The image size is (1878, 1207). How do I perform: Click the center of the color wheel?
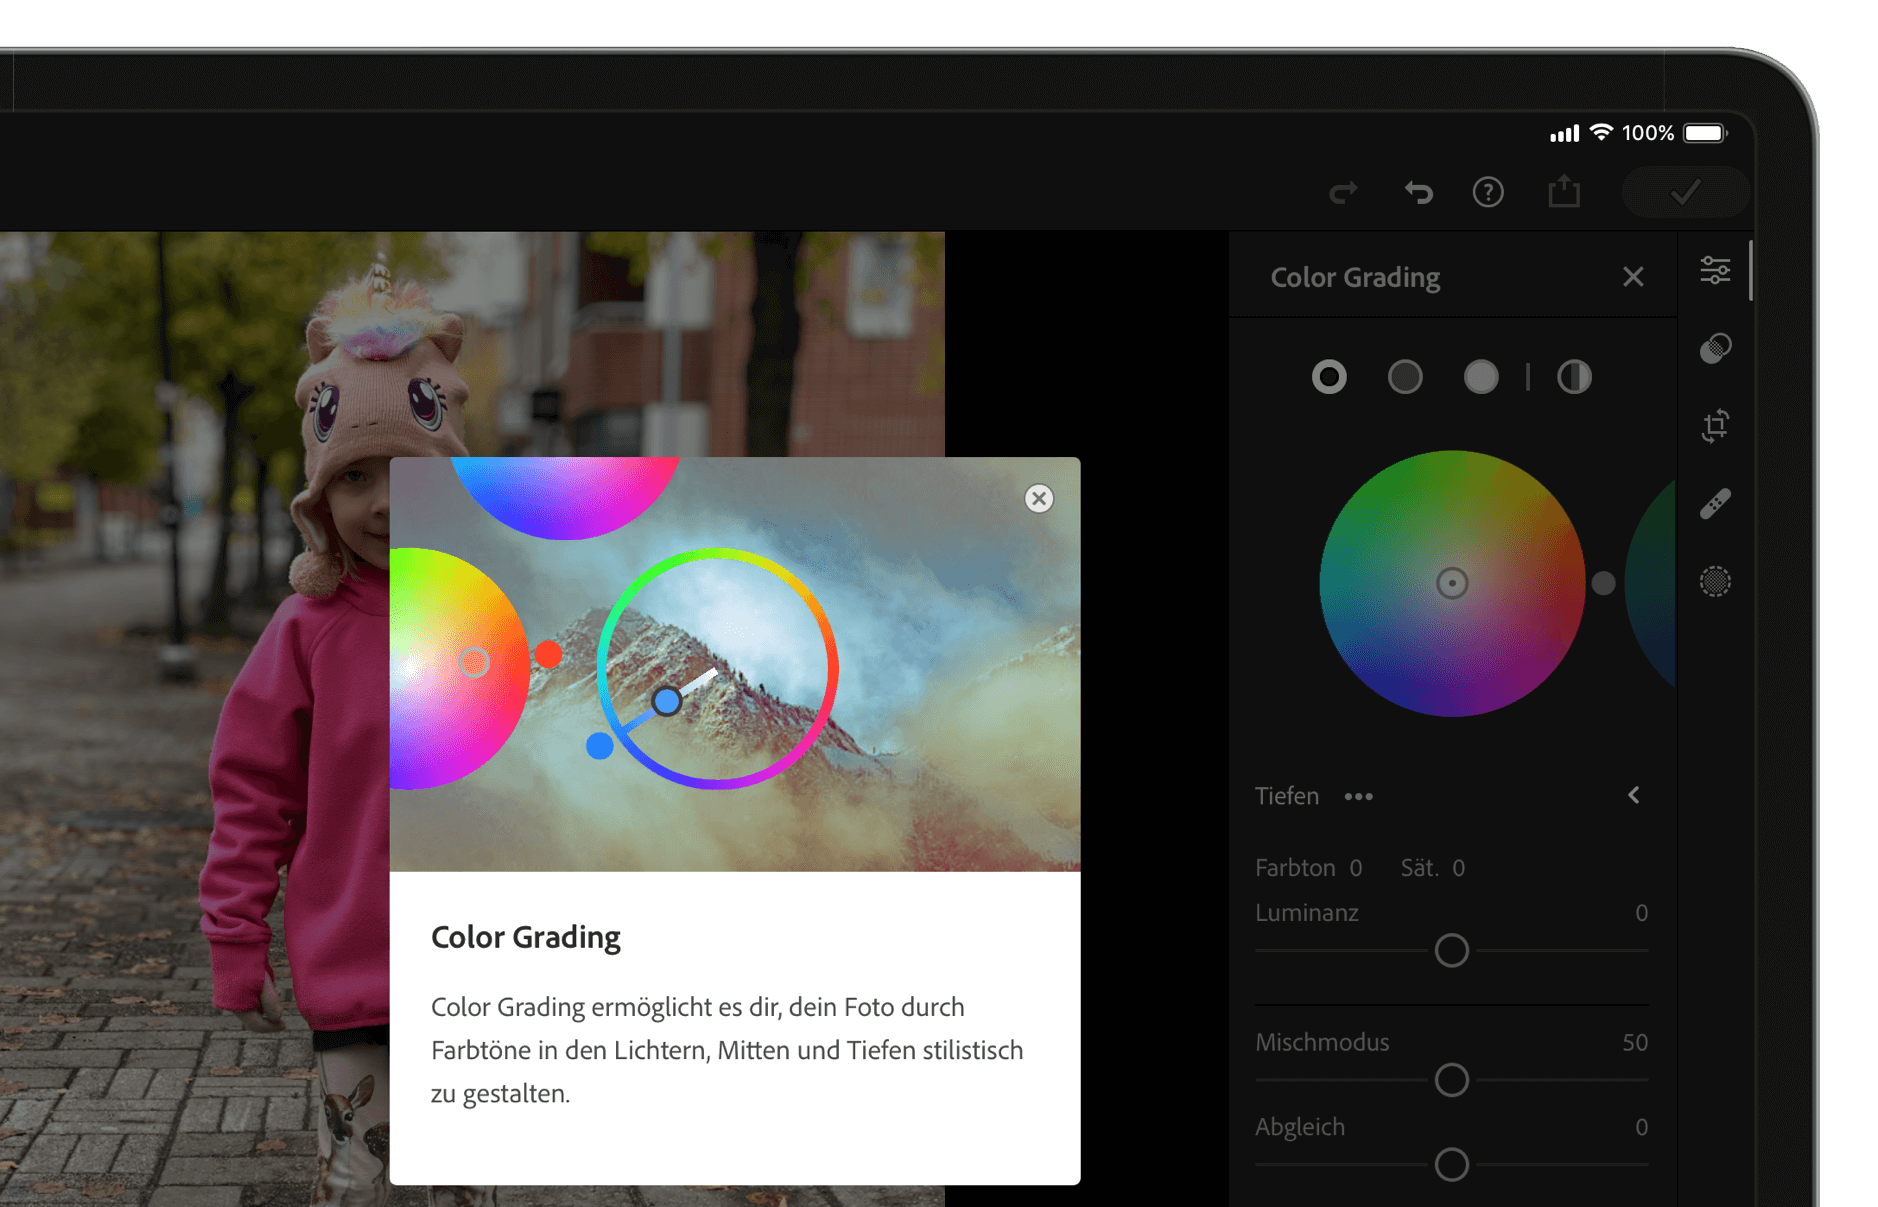[x=1452, y=583]
